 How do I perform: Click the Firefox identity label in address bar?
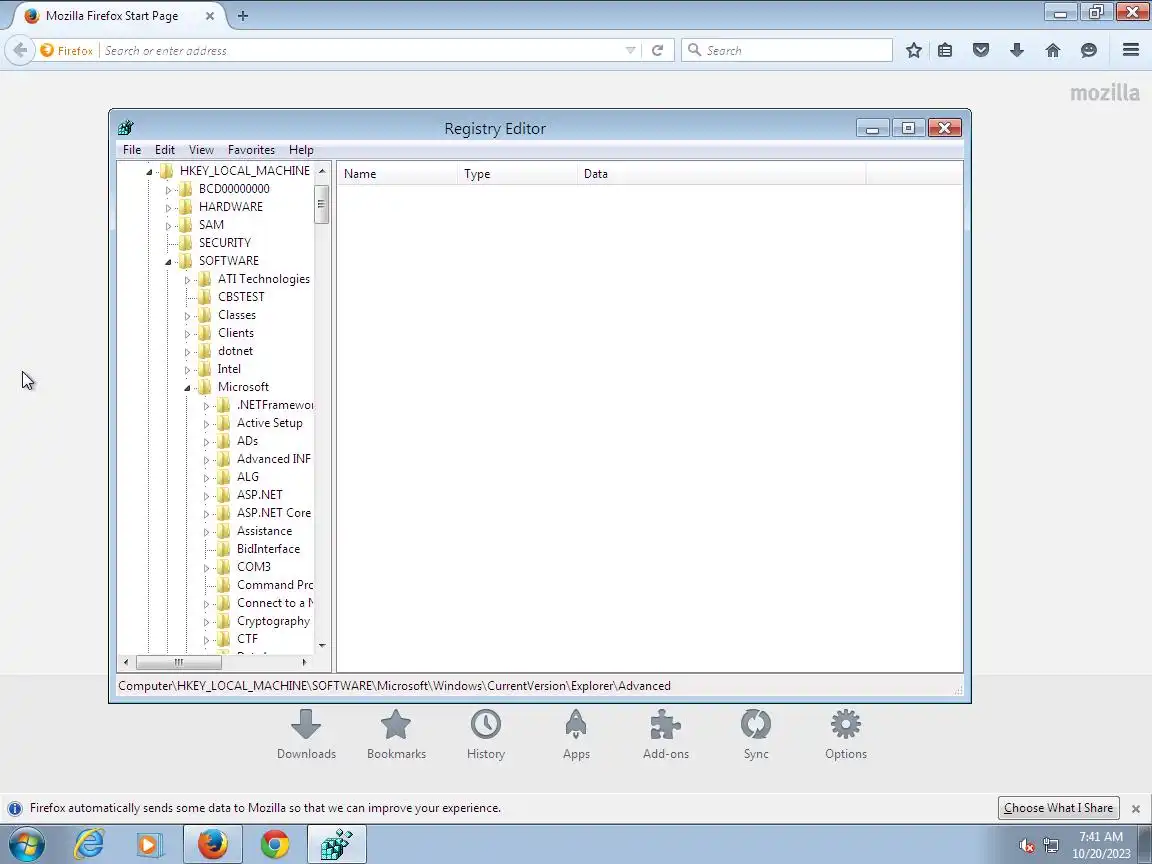point(68,50)
